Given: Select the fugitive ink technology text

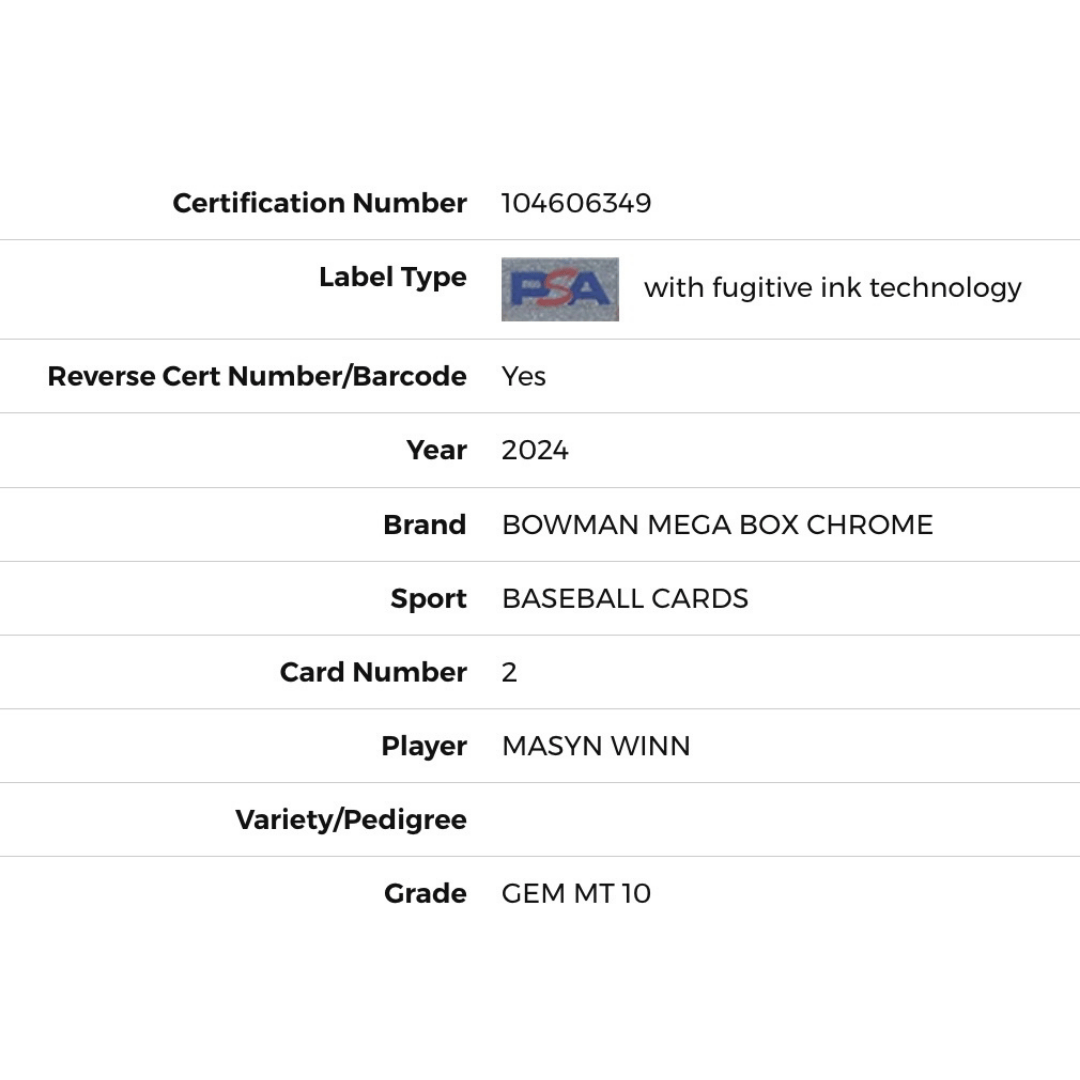Looking at the screenshot, I should tap(833, 288).
